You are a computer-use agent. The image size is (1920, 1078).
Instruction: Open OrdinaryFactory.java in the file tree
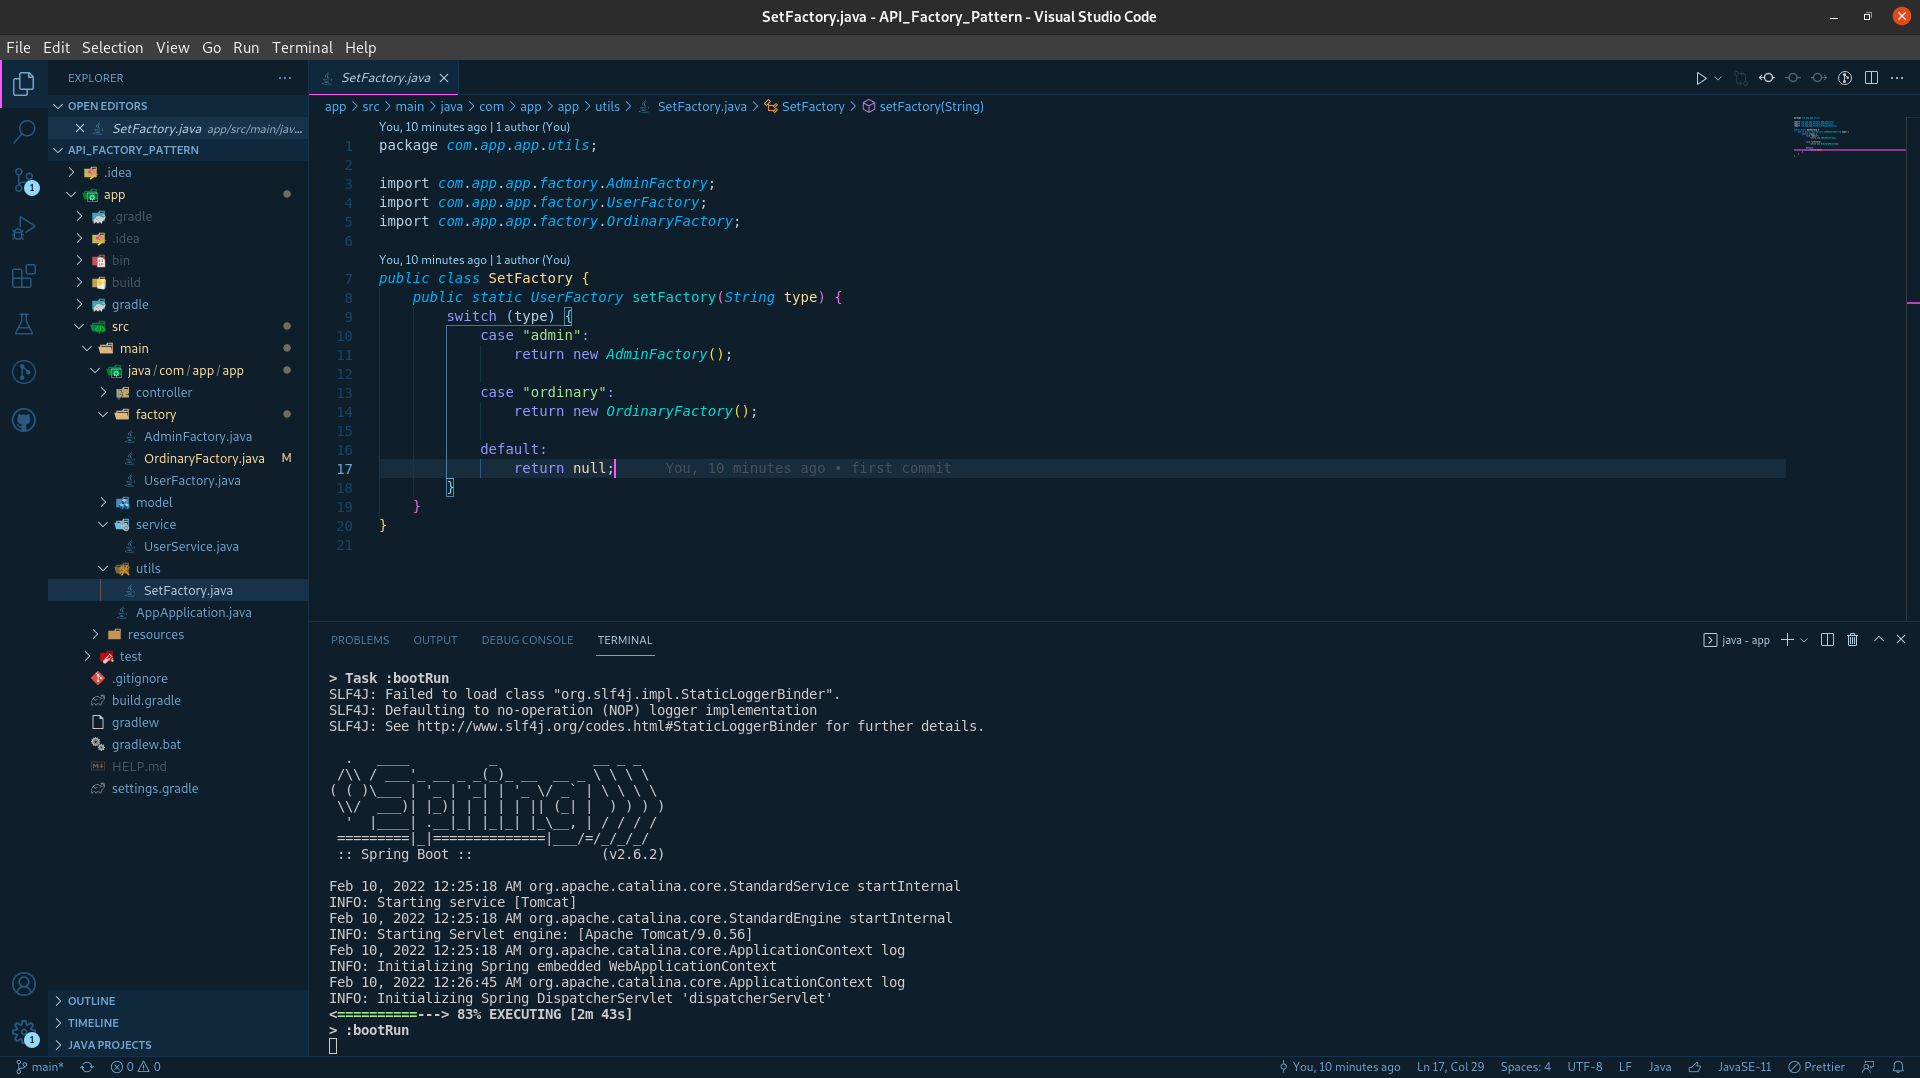[x=179, y=459]
